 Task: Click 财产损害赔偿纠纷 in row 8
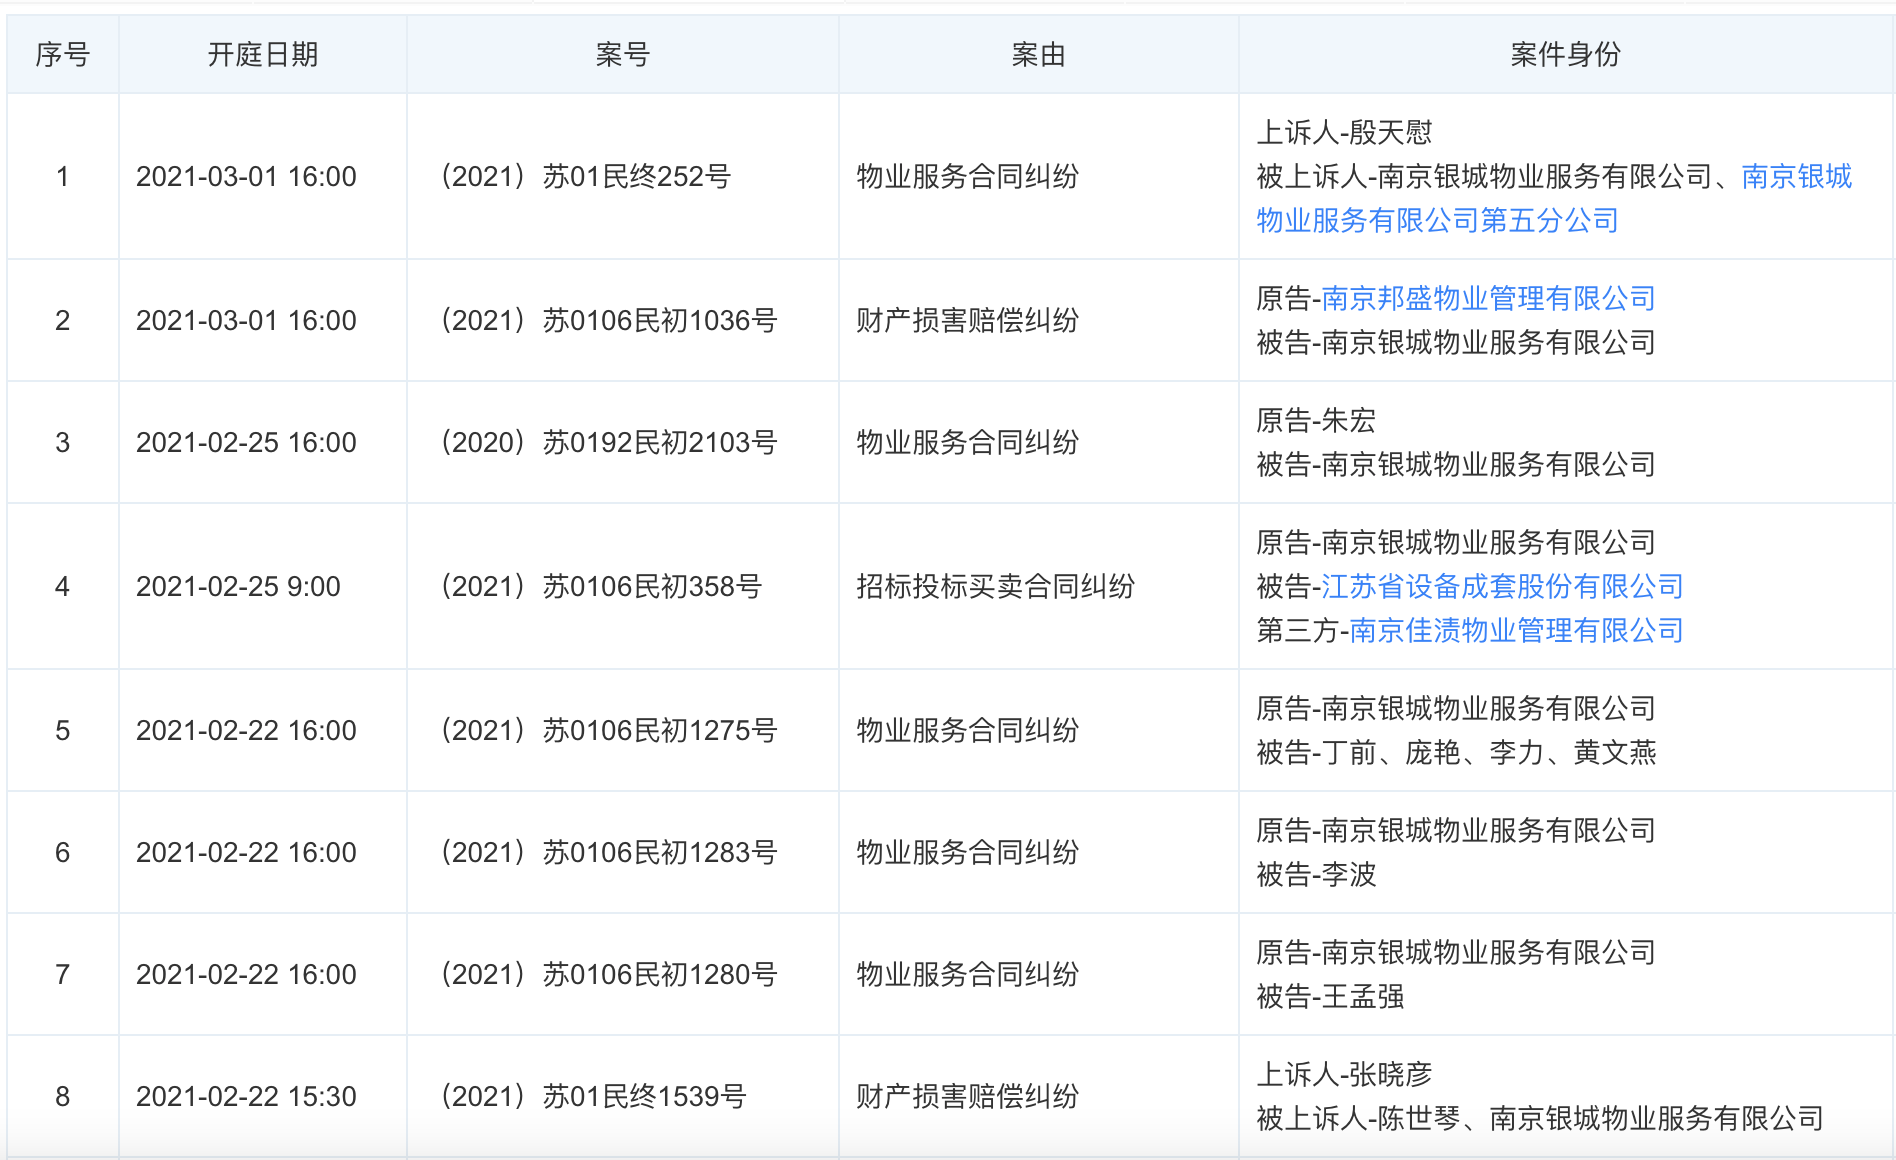(x=967, y=1096)
